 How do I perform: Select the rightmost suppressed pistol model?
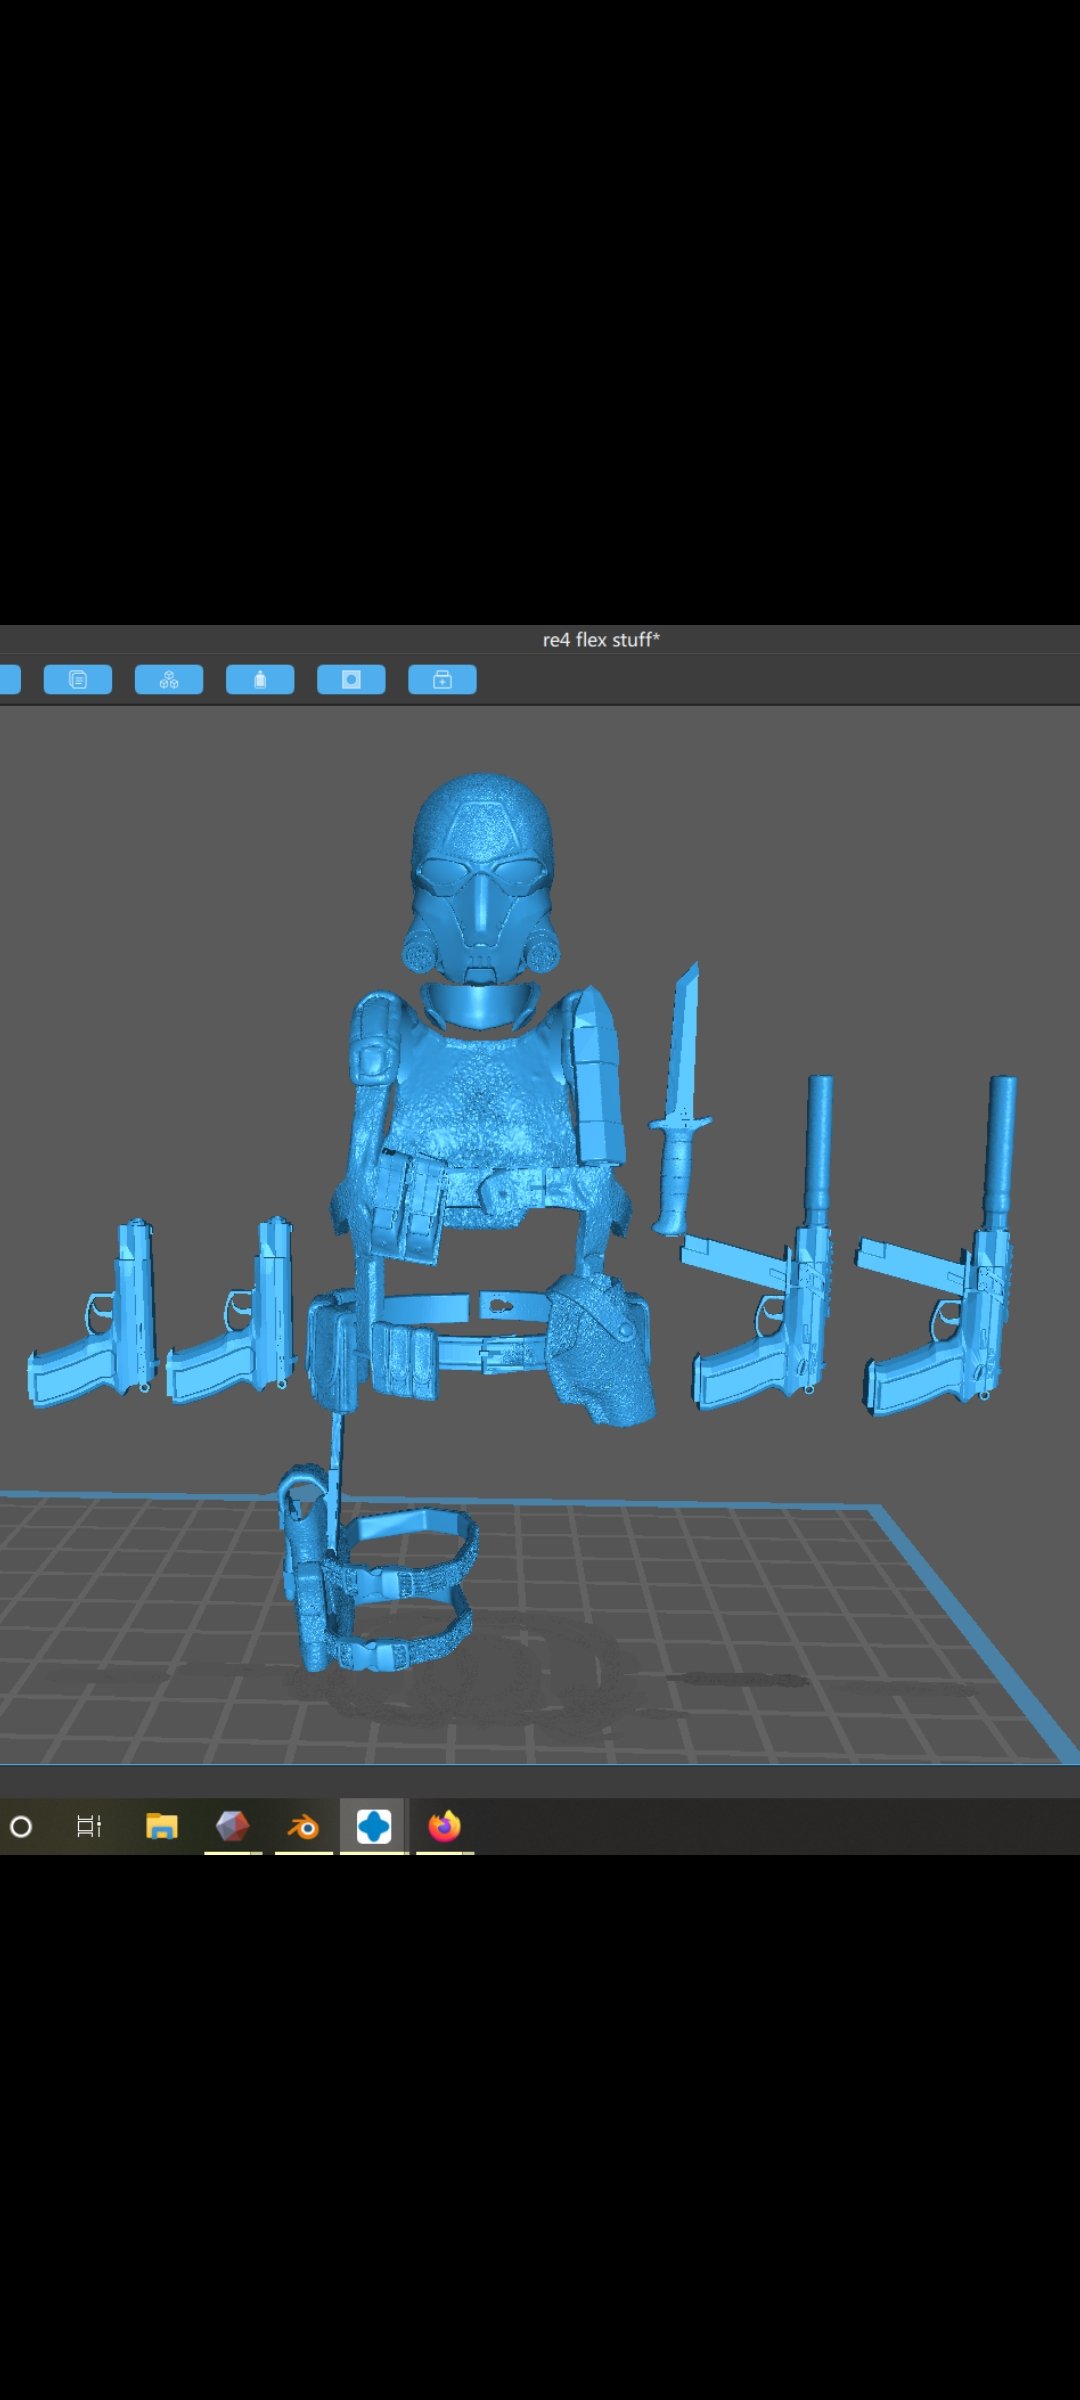click(940, 1250)
